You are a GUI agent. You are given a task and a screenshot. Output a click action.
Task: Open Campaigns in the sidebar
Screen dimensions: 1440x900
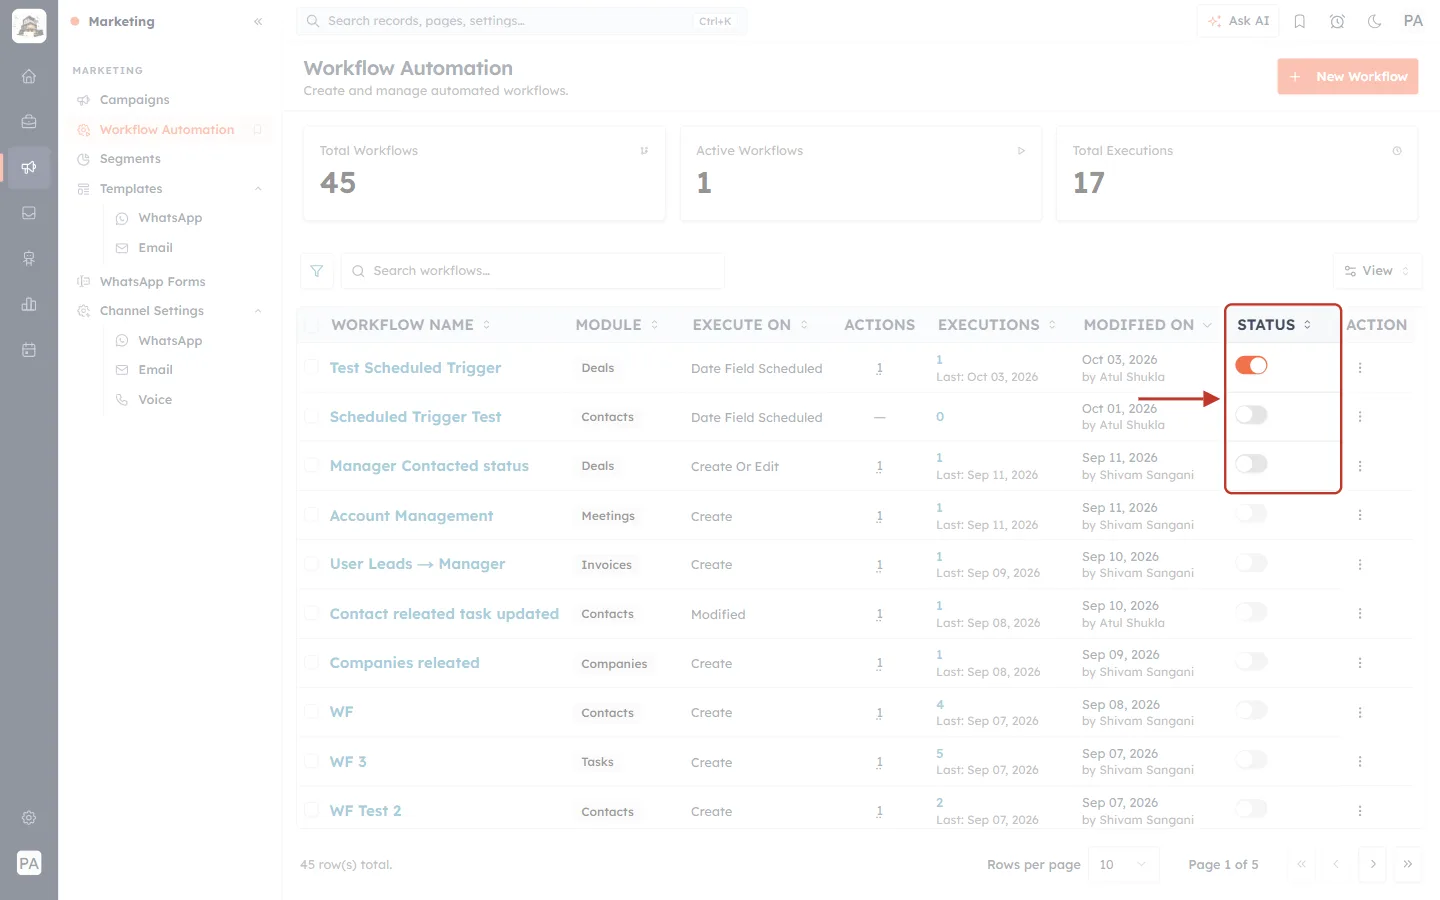[x=135, y=100]
